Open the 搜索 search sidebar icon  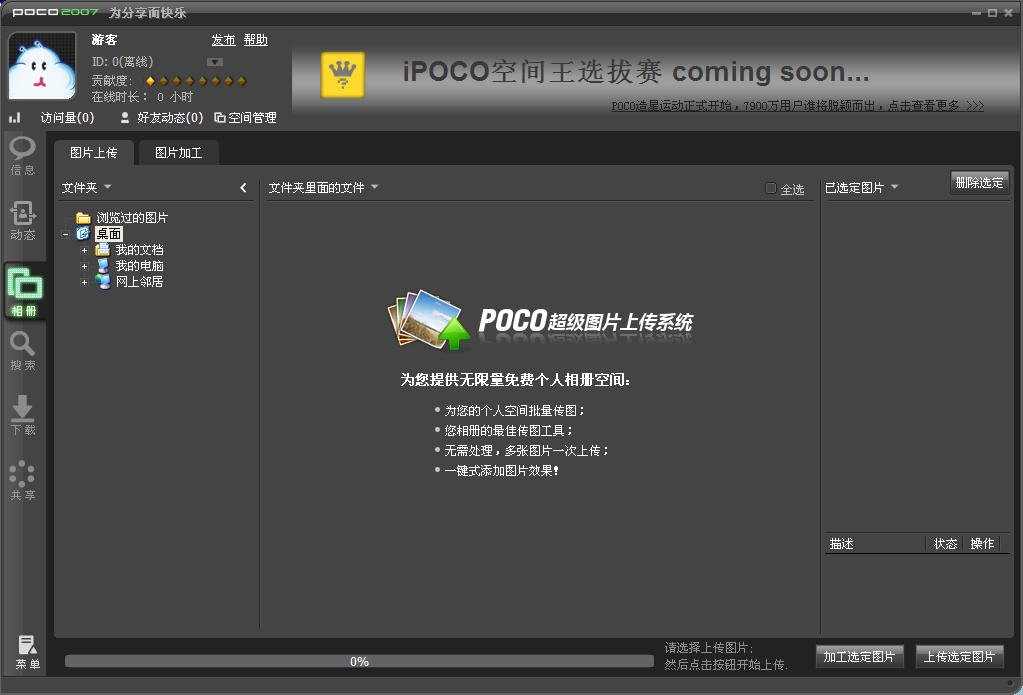23,351
